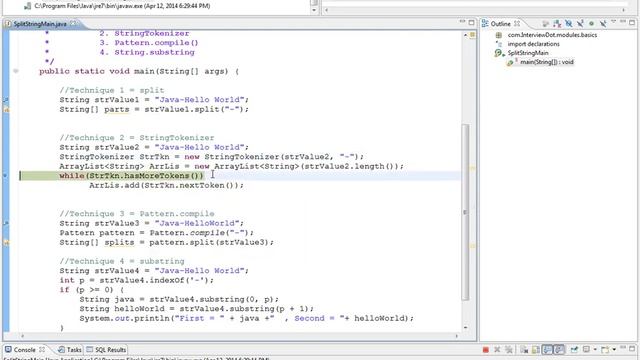
Task: Minimize the Outline view
Action: pyautogui.click(x=622, y=22)
